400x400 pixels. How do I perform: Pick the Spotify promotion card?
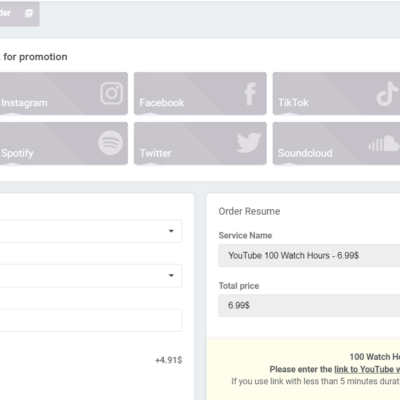coord(64,143)
